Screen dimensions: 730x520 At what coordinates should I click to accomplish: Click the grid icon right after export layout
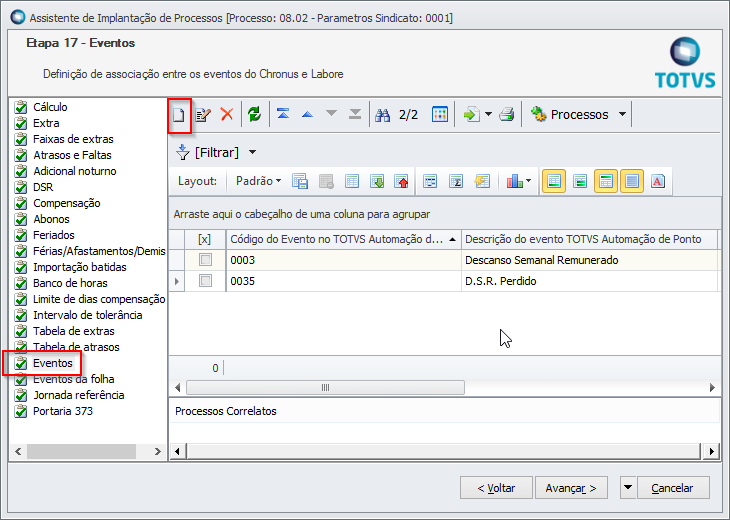click(x=430, y=181)
